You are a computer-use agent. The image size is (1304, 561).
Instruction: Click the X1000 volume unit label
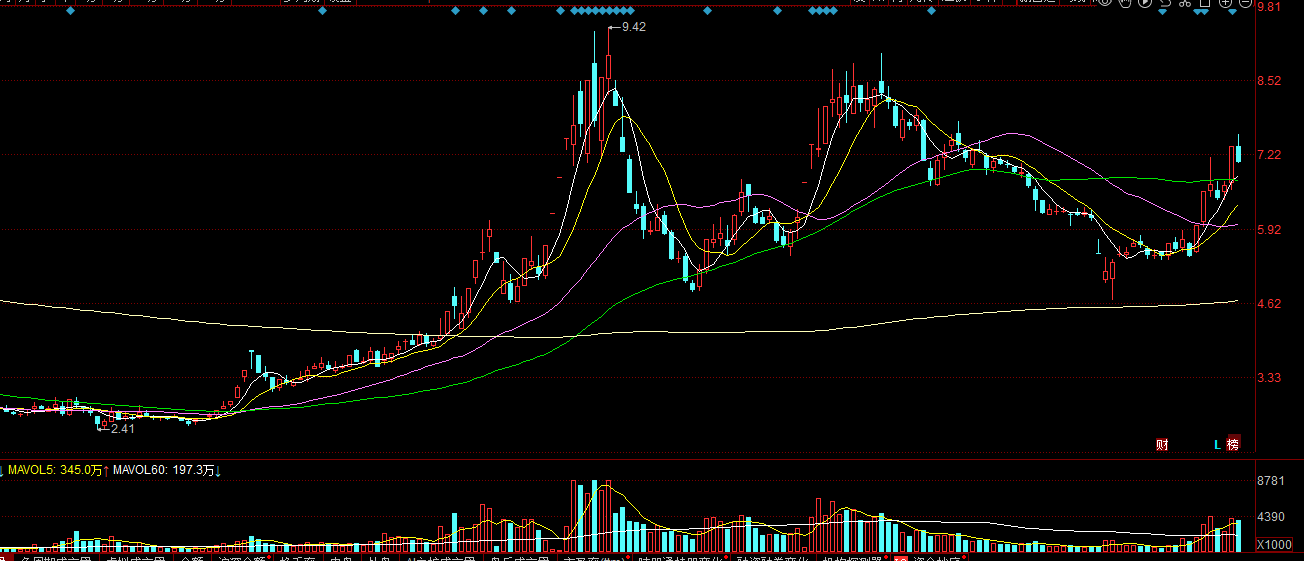click(x=1274, y=544)
